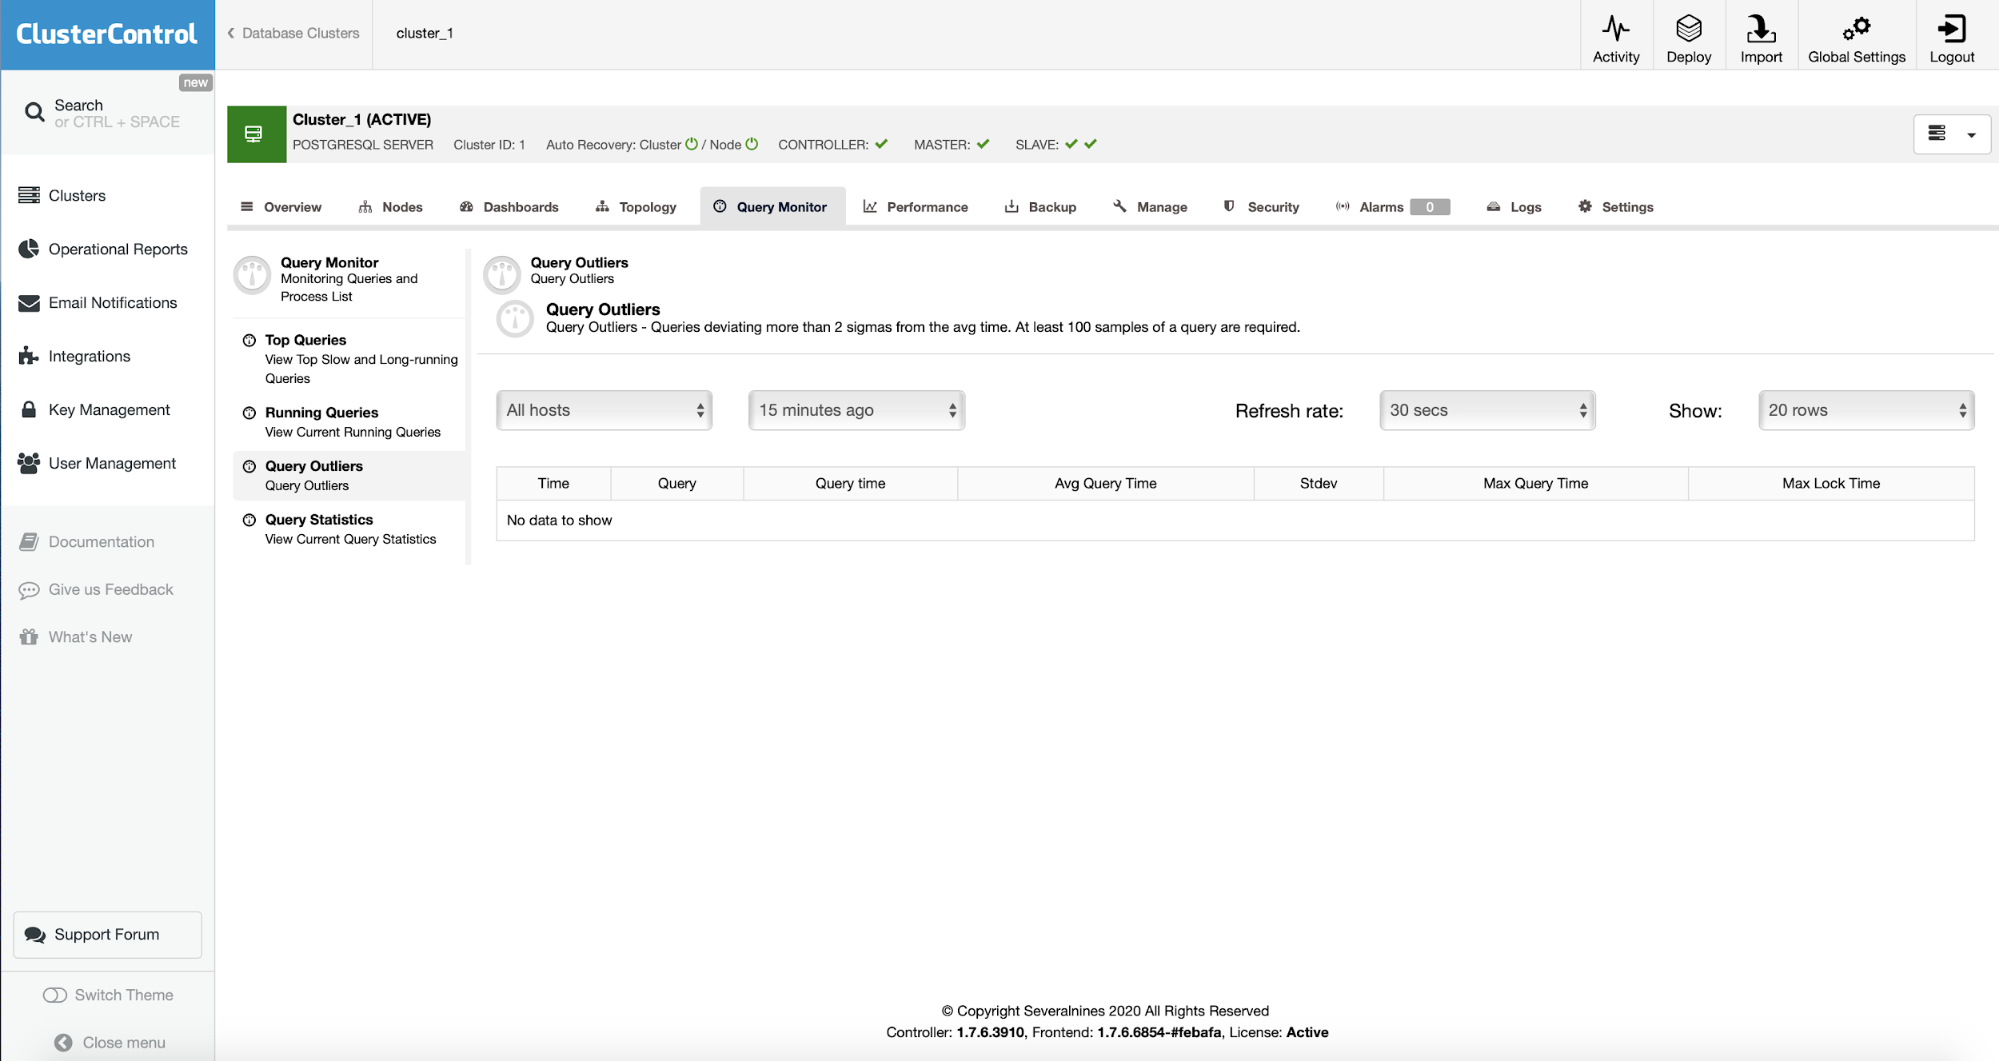Click the Max Query Time column header
This screenshot has height=1062, width=1999.
(x=1535, y=483)
